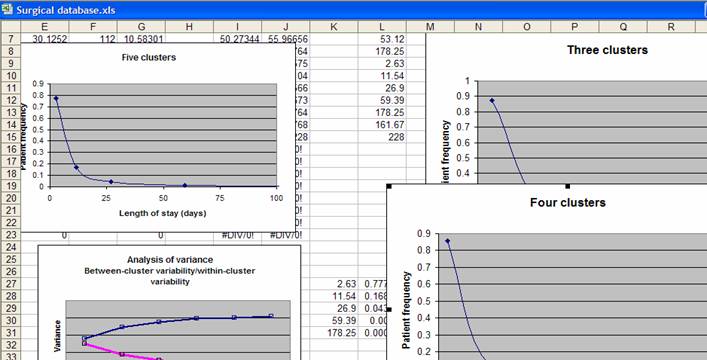Select column Q header
Viewport: 707px width, 360px height.
coord(623,27)
